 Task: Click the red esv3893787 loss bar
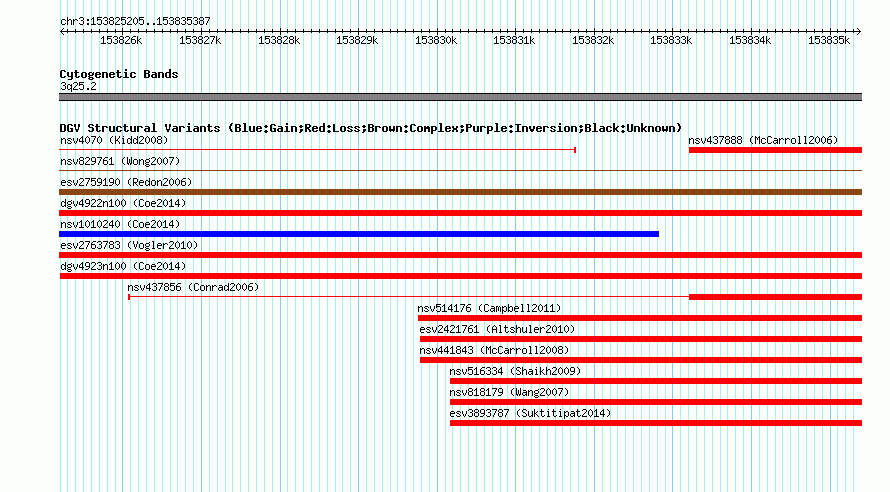pos(656,423)
